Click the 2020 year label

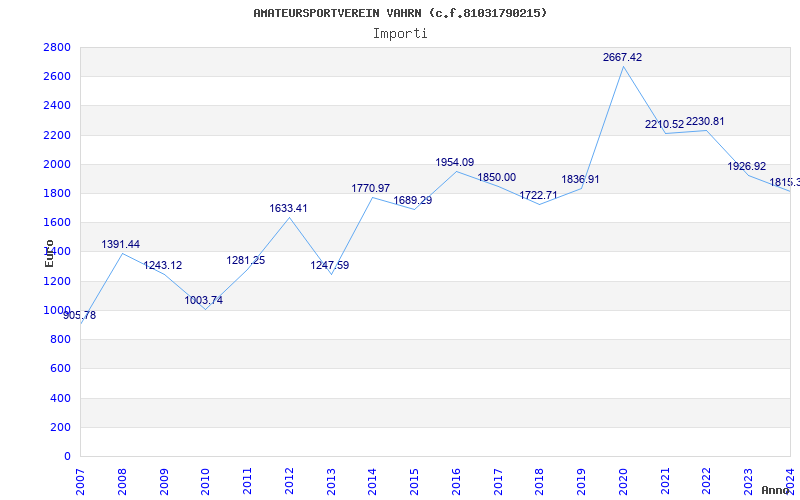point(623,482)
